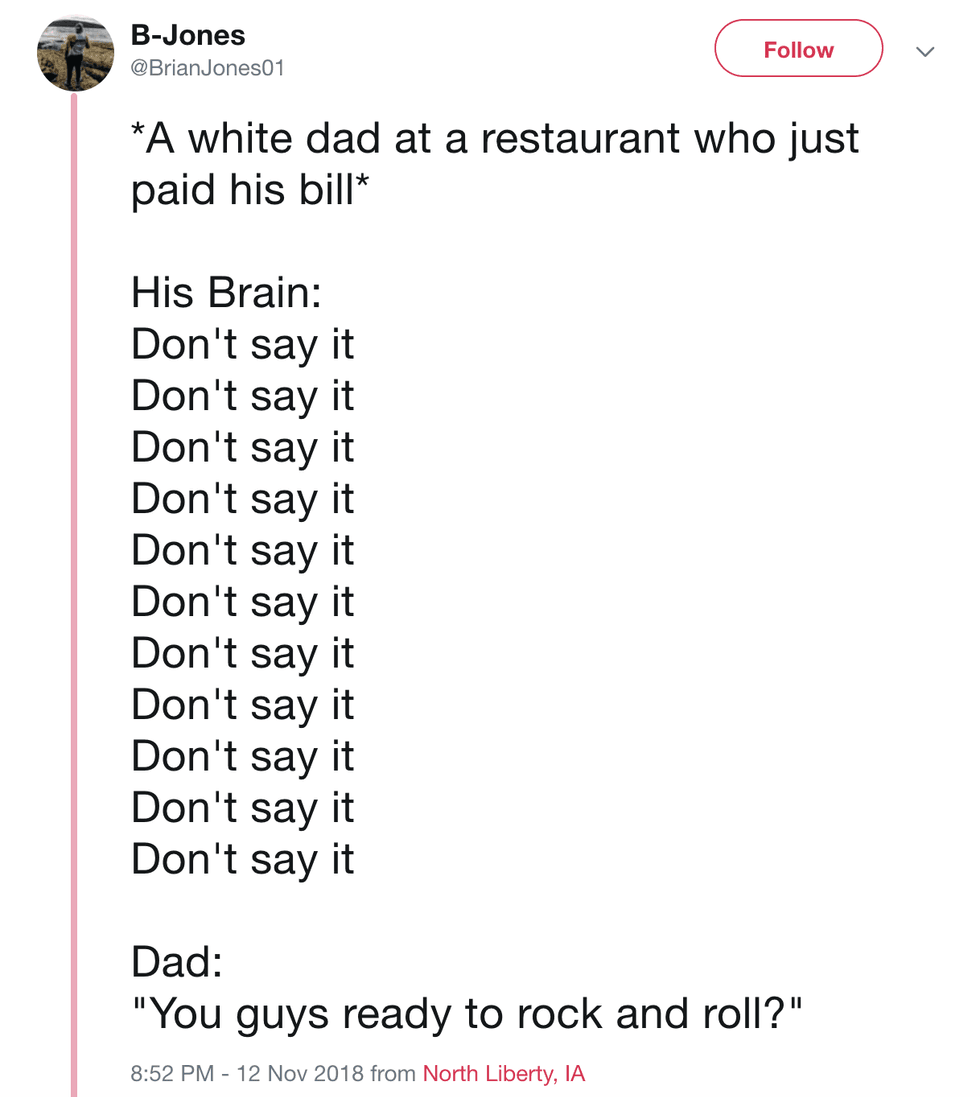Click the "His Brain:" label text

coord(226,292)
